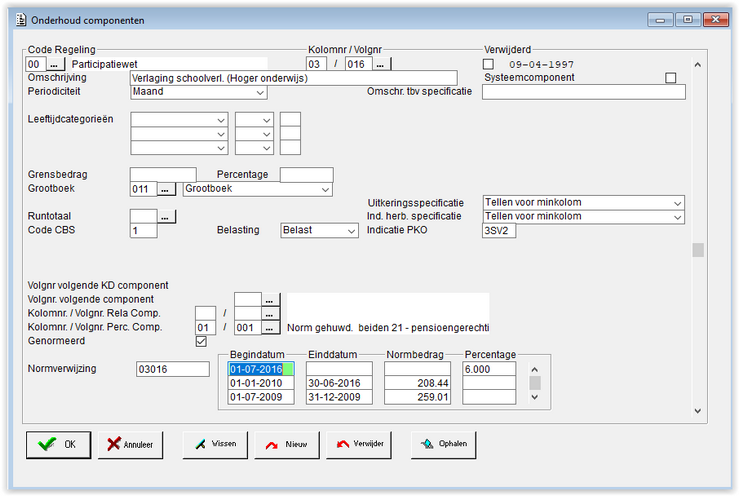
Task: Open the second Leeftijdcategorieën wide dropdown
Action: 179,133
